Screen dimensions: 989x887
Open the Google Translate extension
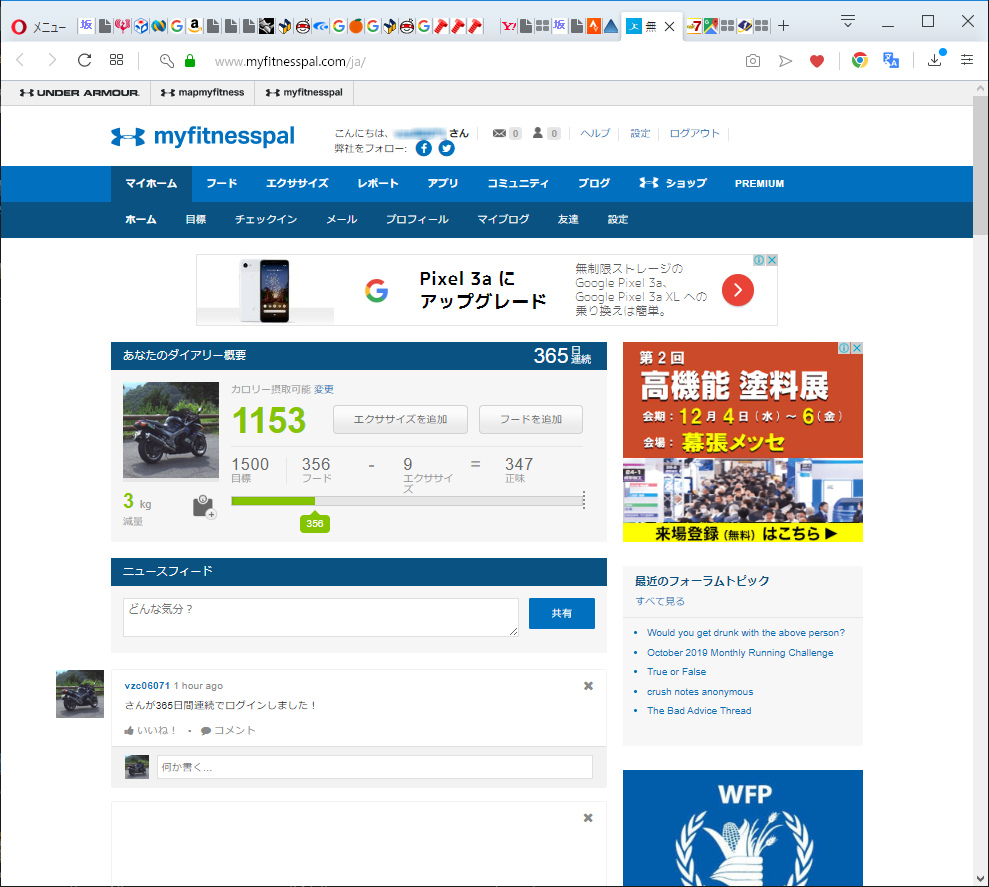click(x=891, y=61)
